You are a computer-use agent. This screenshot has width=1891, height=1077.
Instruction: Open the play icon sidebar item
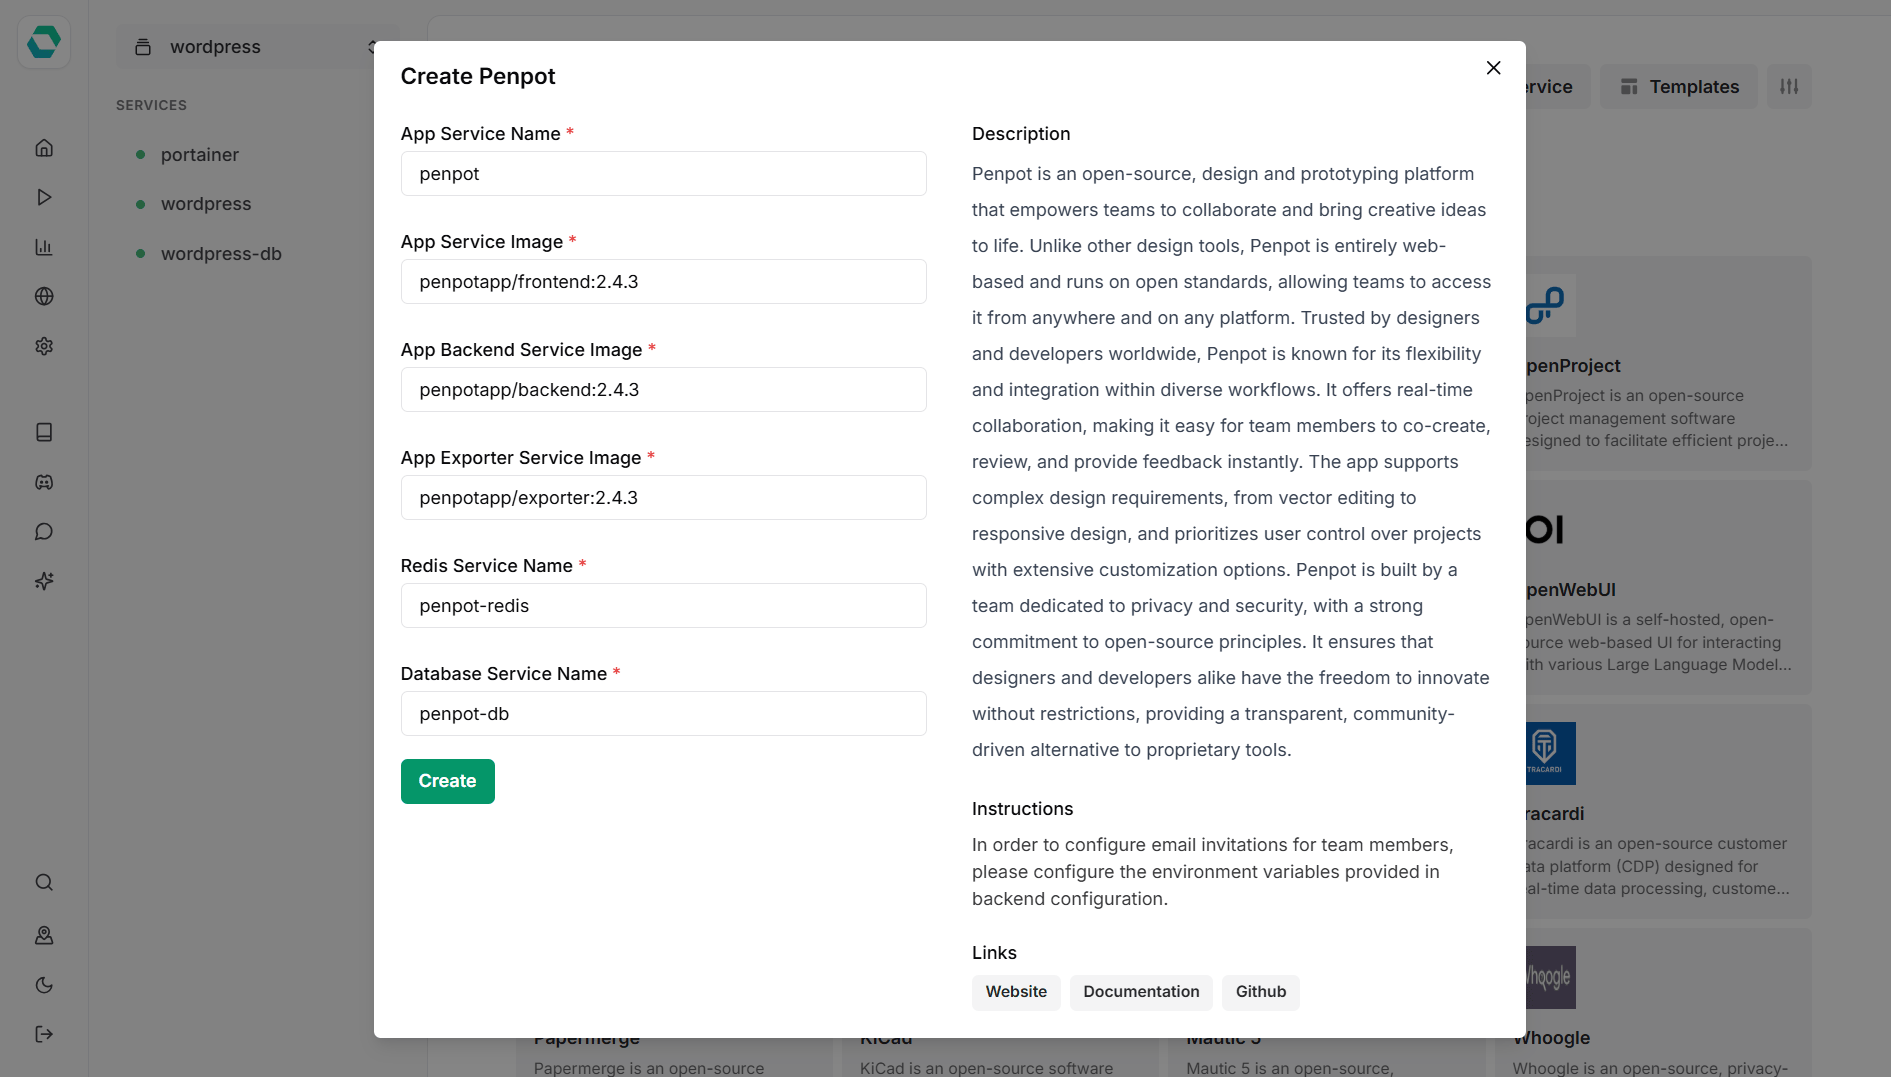[44, 197]
